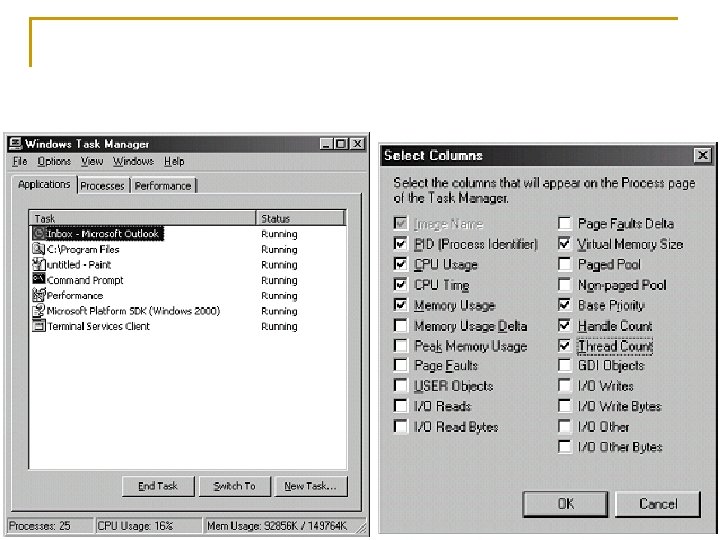
Task: Open the Windows menu
Action: coord(133,161)
